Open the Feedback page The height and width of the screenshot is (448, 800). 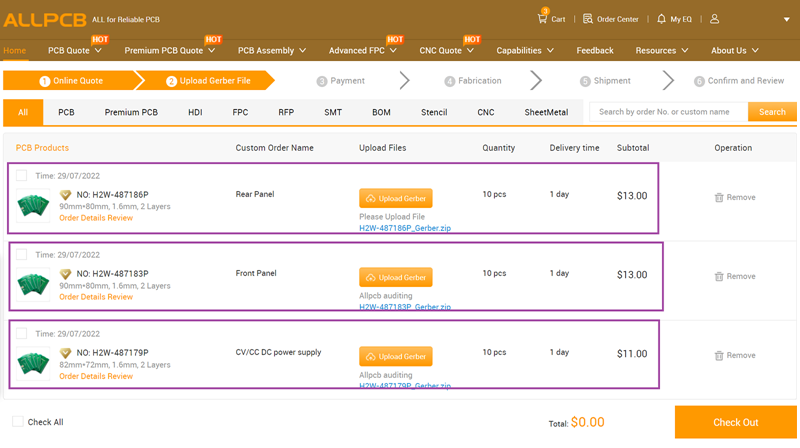click(595, 51)
